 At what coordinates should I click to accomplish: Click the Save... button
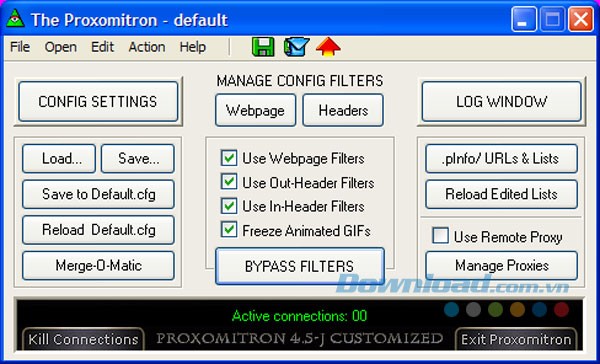tap(138, 158)
